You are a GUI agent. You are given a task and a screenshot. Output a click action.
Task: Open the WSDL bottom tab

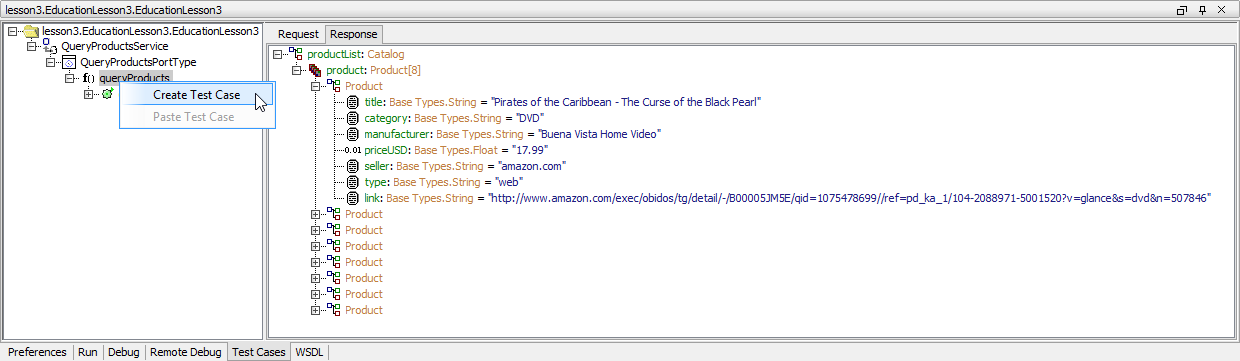click(309, 352)
